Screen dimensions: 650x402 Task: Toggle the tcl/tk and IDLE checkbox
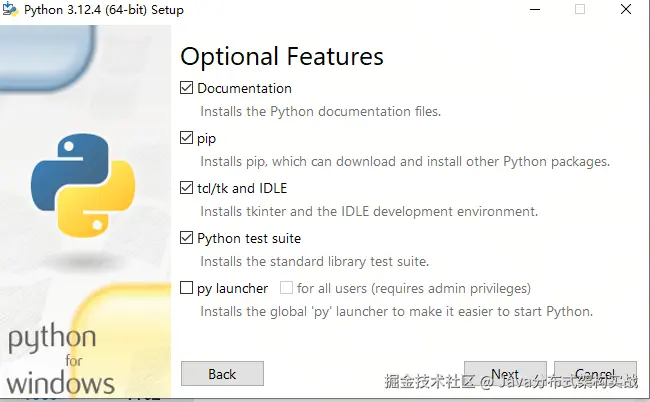[186, 188]
